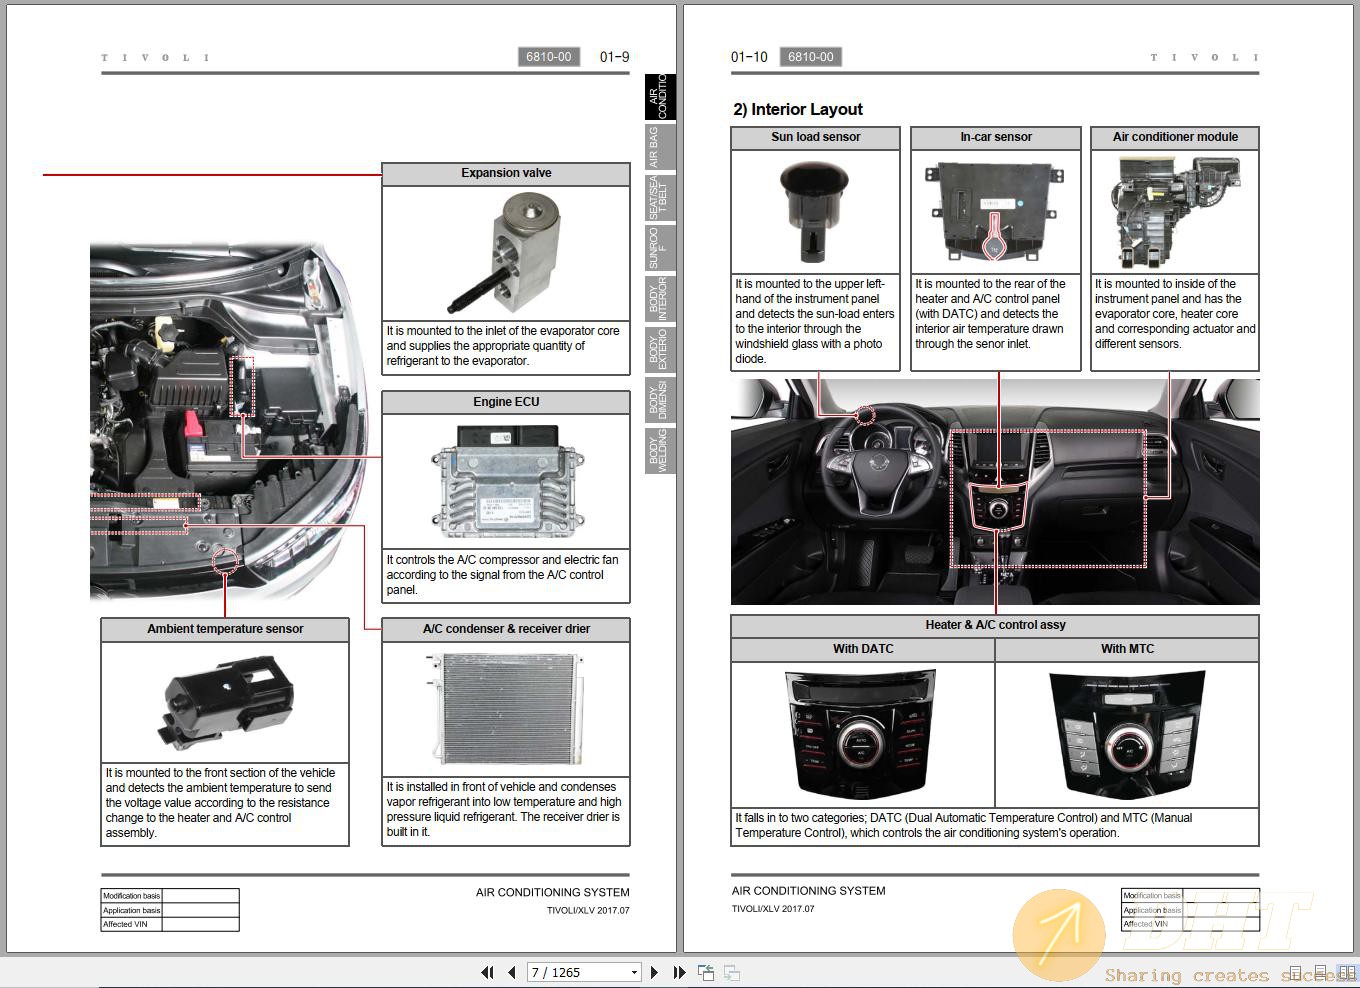1360x988 pixels.
Task: Click the 'With MTC' column header
Action: point(1127,649)
